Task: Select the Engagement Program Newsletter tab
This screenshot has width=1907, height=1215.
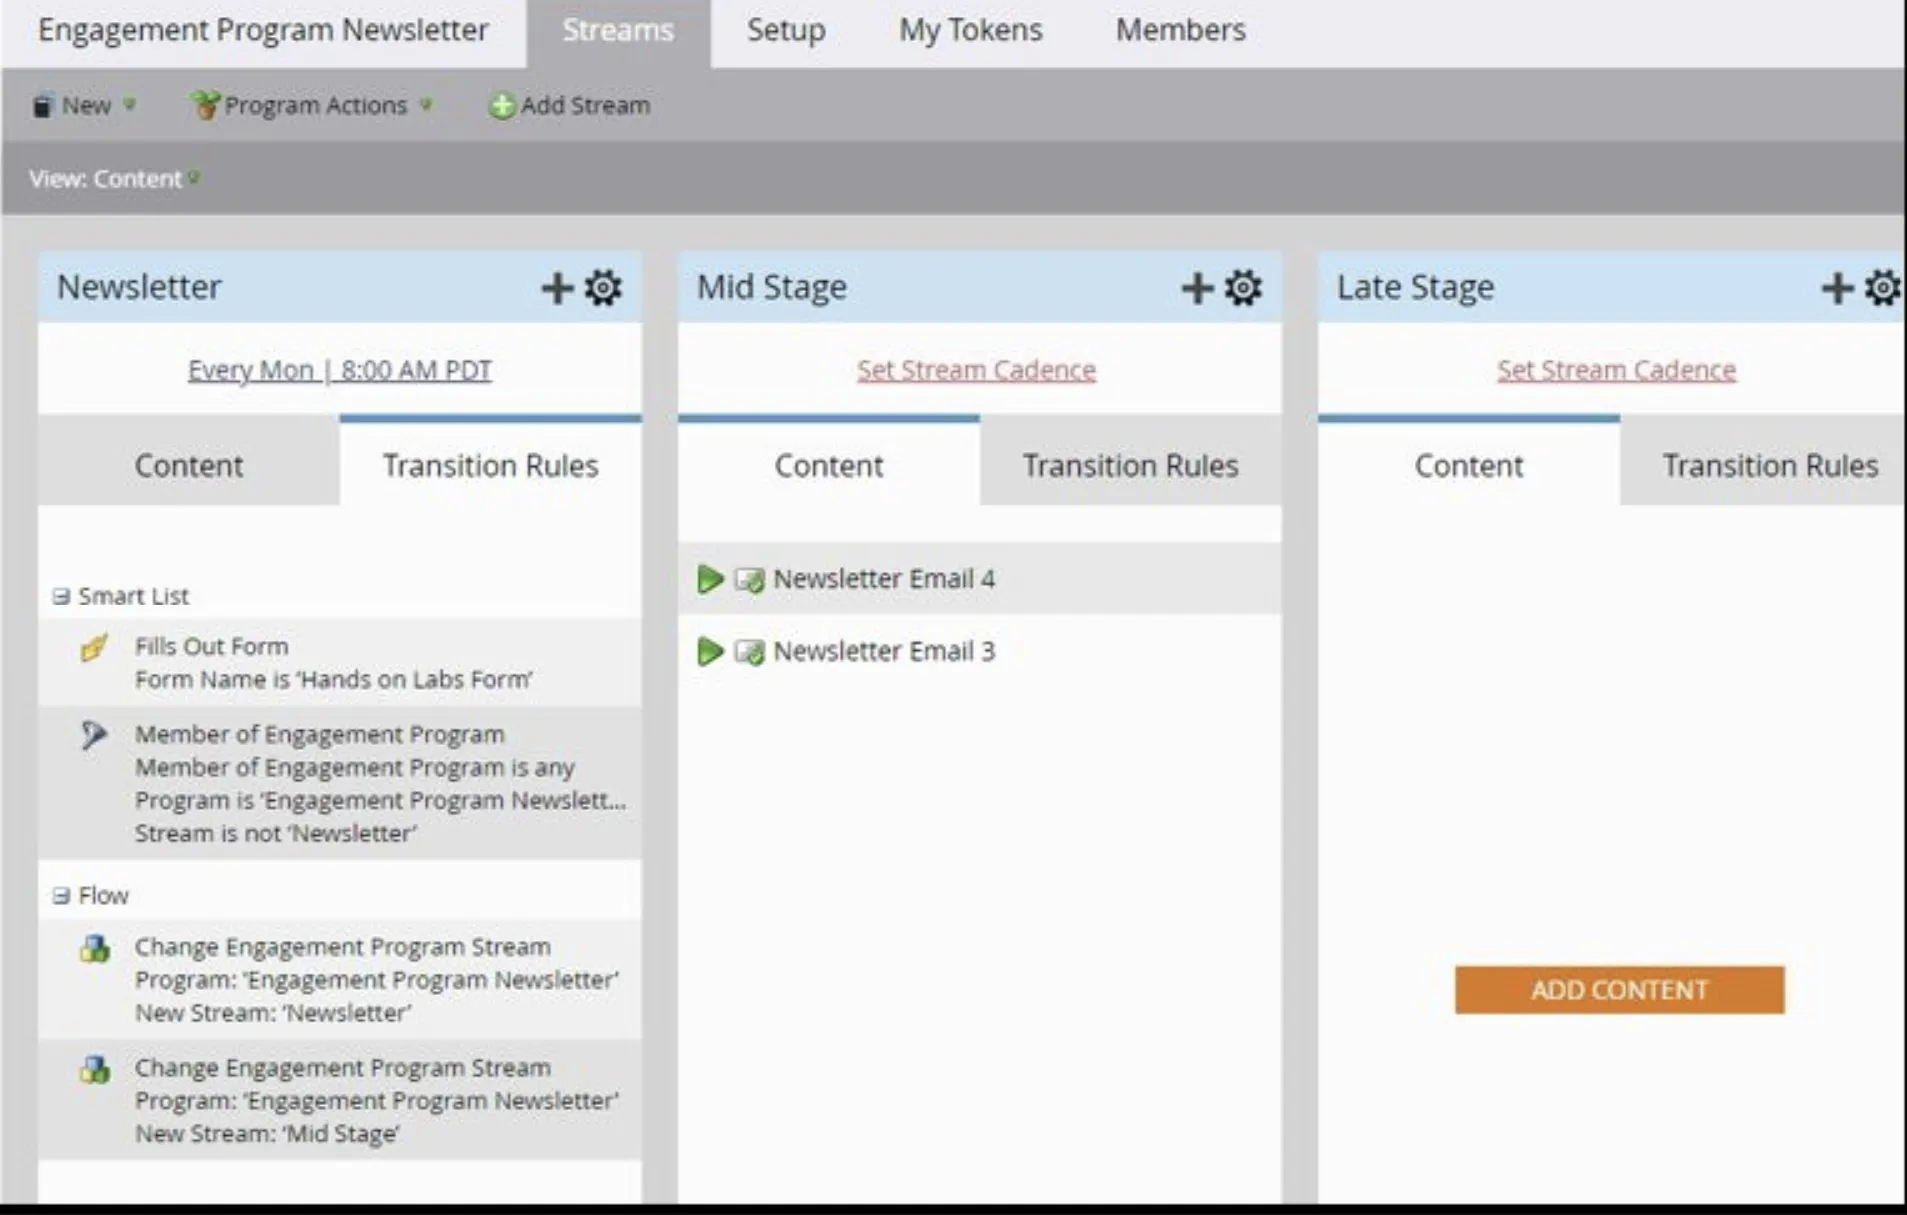Action: 263,31
